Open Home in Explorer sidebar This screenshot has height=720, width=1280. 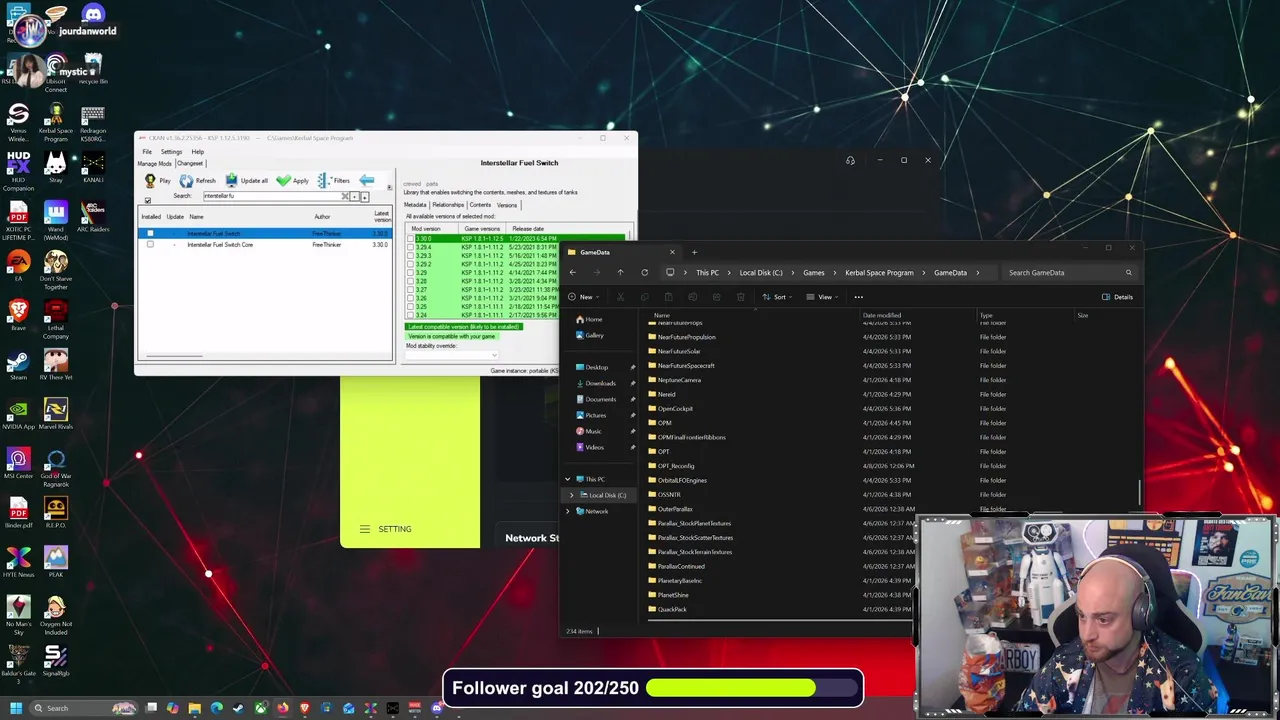pos(589,319)
